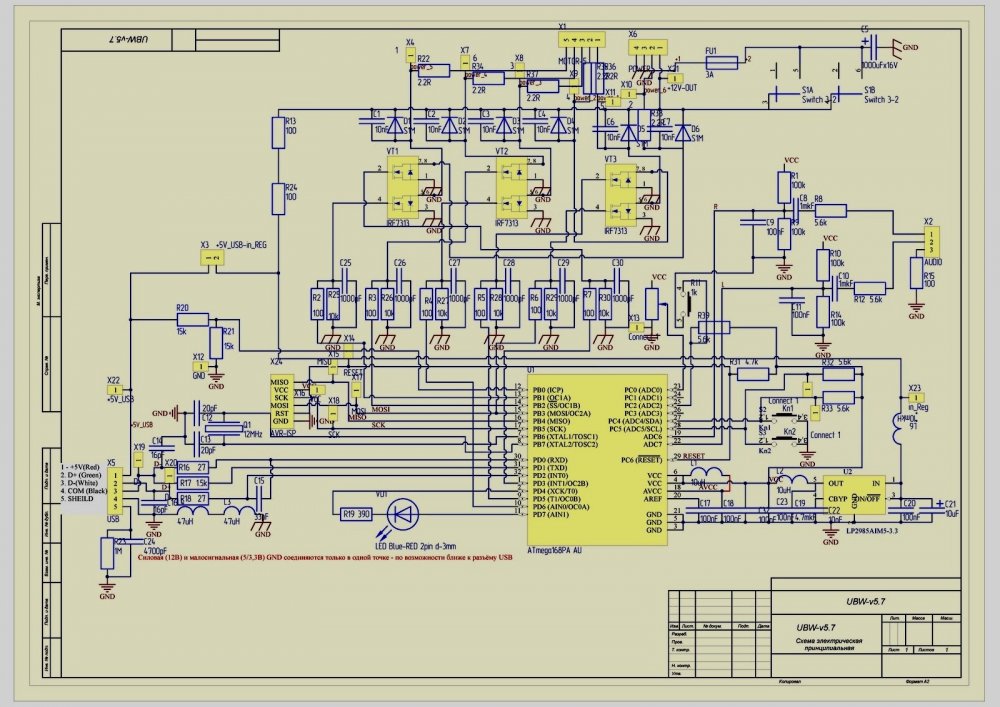Select resistor R13 100 on left rail
The width and height of the screenshot is (1000, 707).
278,133
